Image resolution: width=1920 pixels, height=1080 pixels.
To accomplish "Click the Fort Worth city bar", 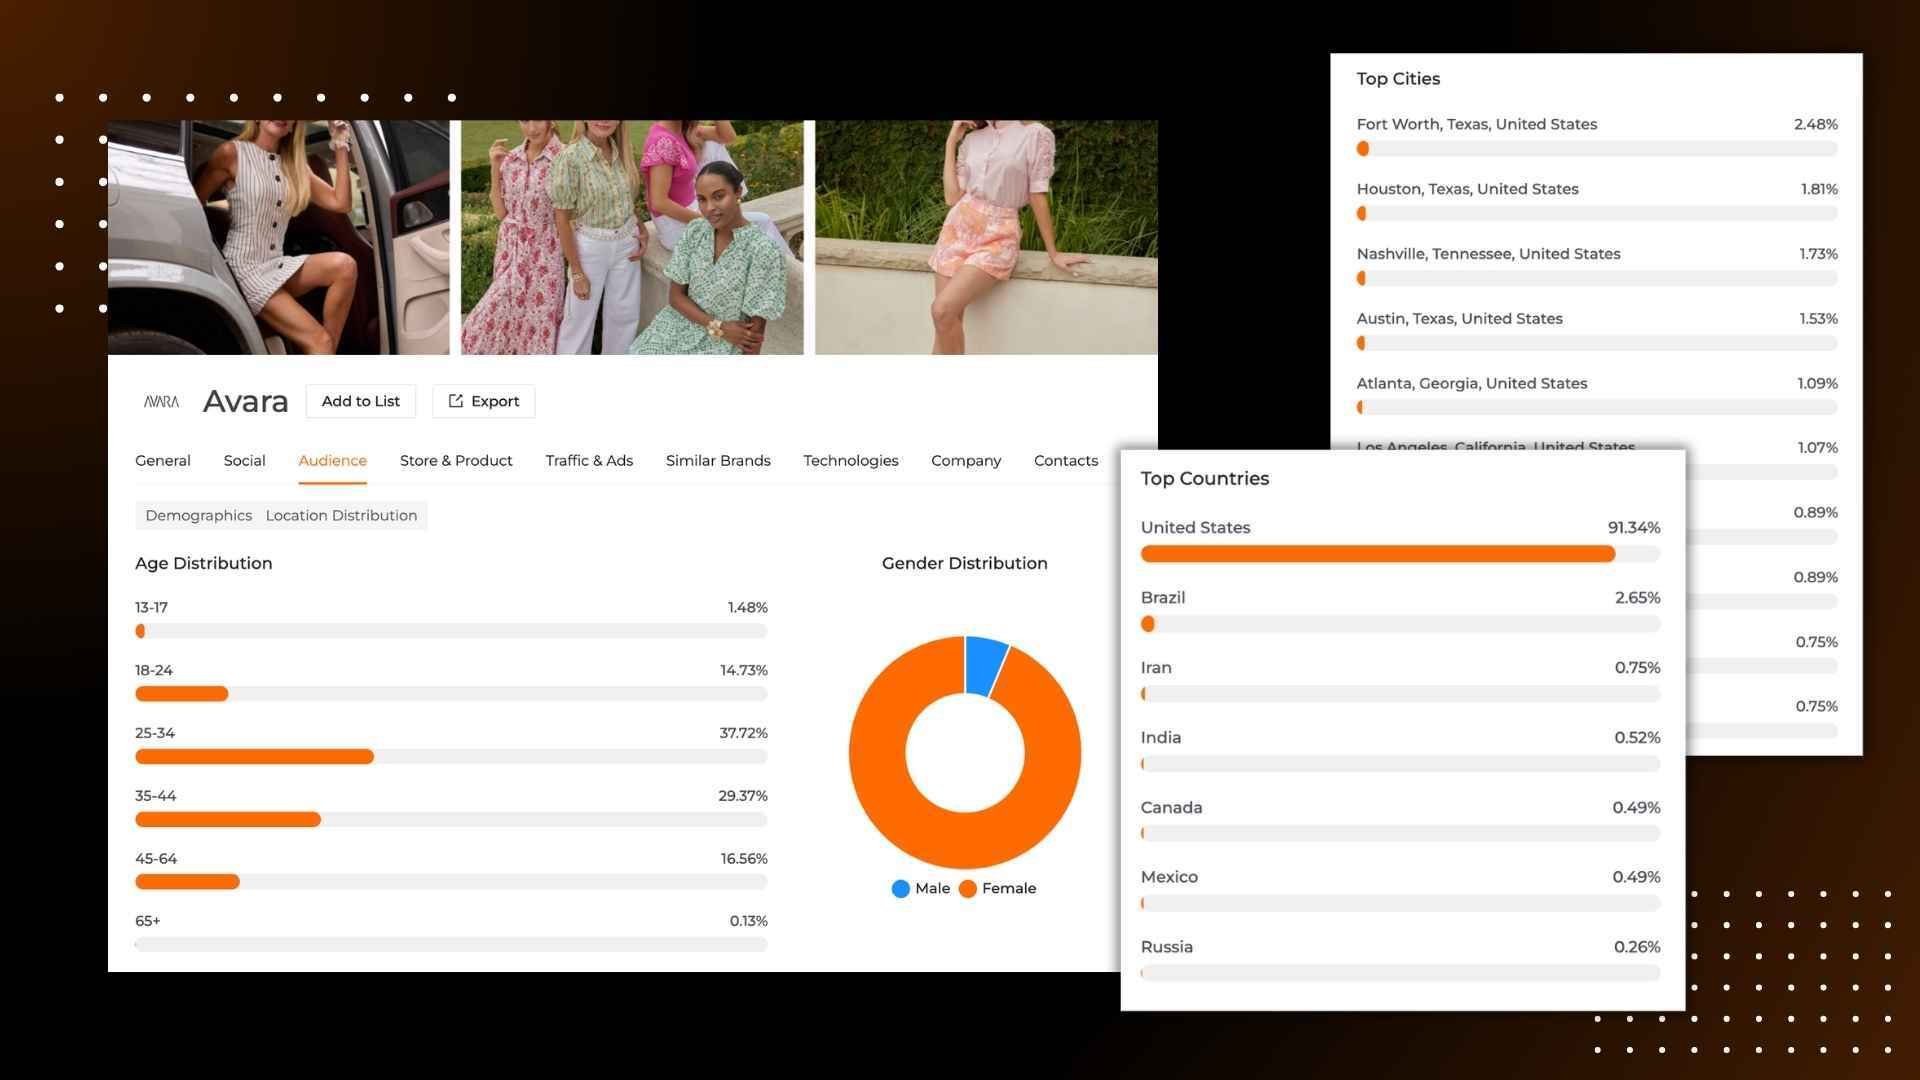I will click(x=1597, y=149).
